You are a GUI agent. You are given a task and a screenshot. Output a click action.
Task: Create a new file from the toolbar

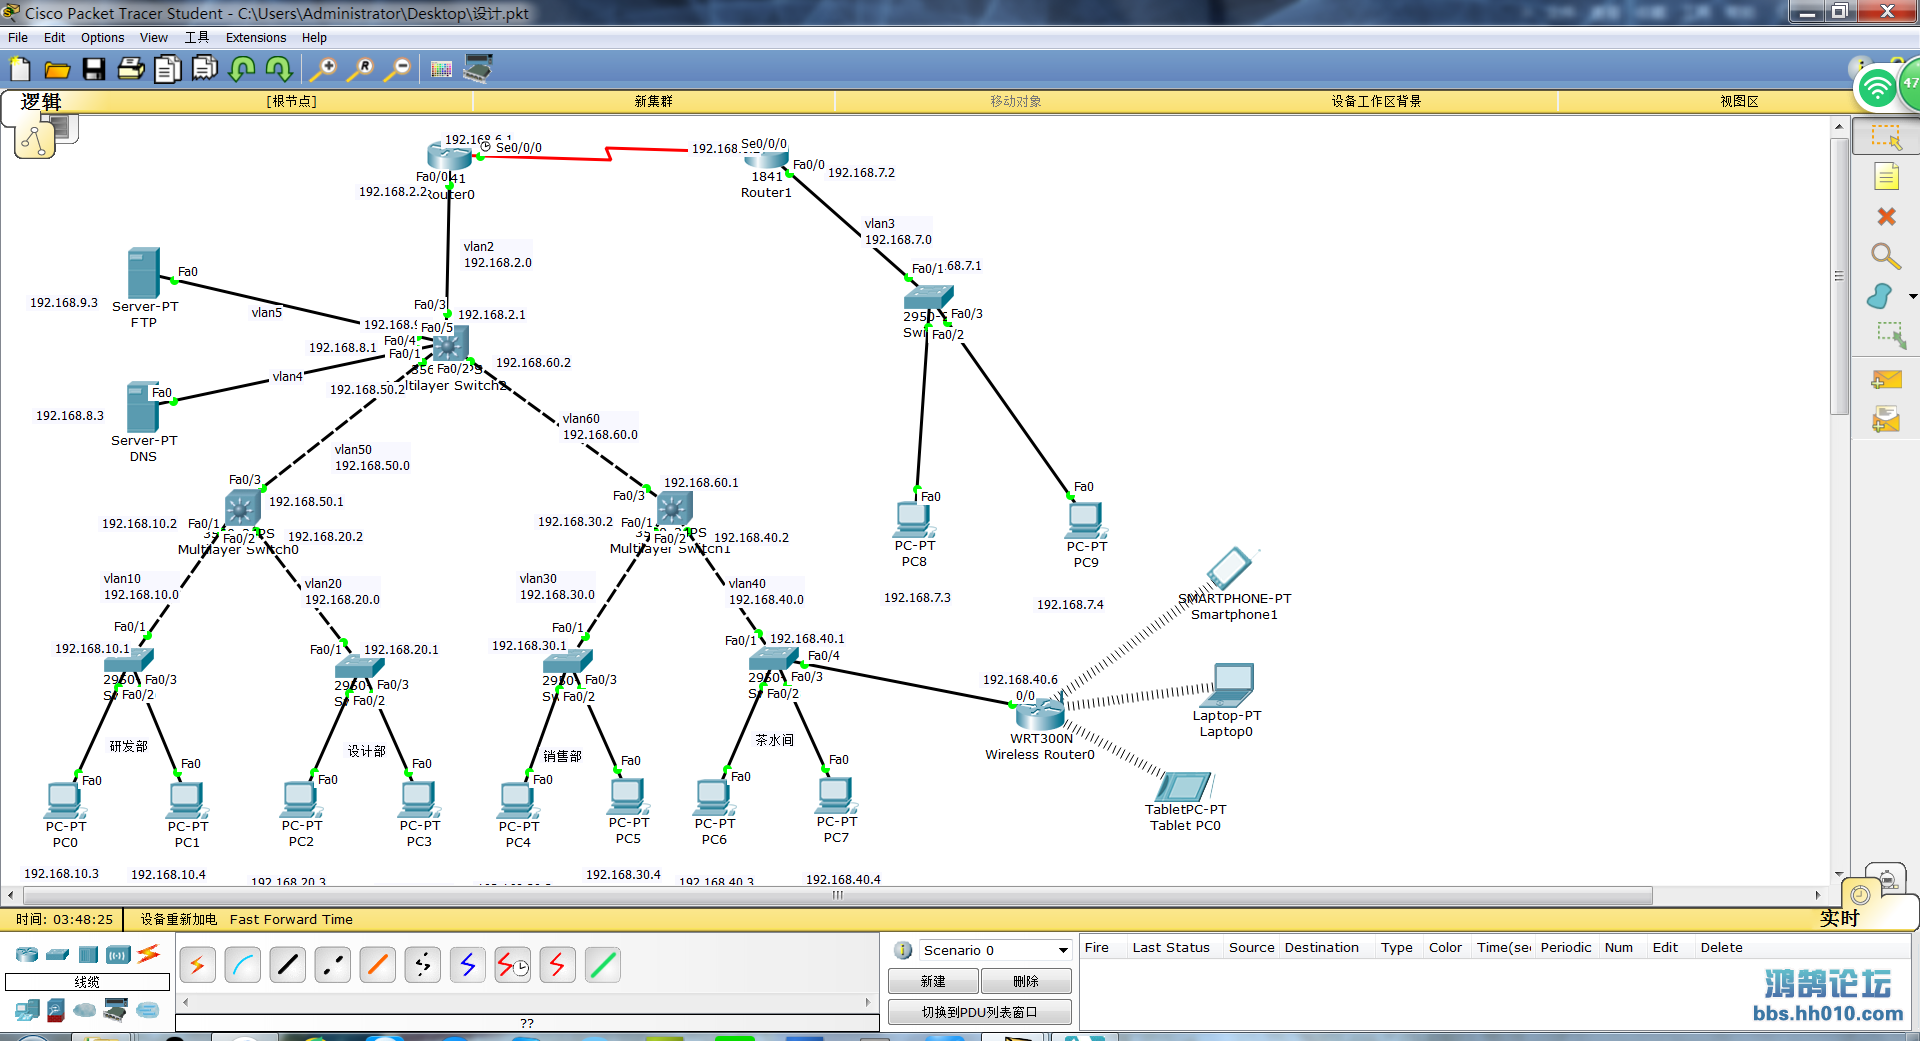tap(20, 69)
